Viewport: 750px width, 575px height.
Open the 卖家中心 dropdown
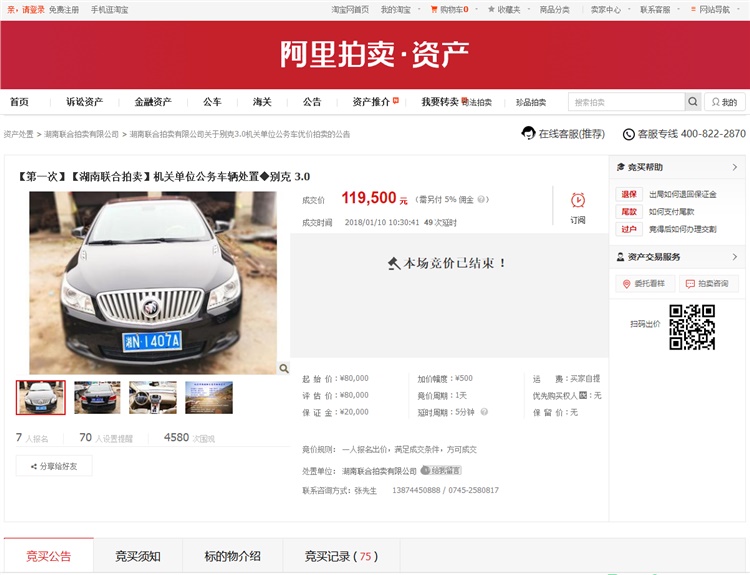610,10
